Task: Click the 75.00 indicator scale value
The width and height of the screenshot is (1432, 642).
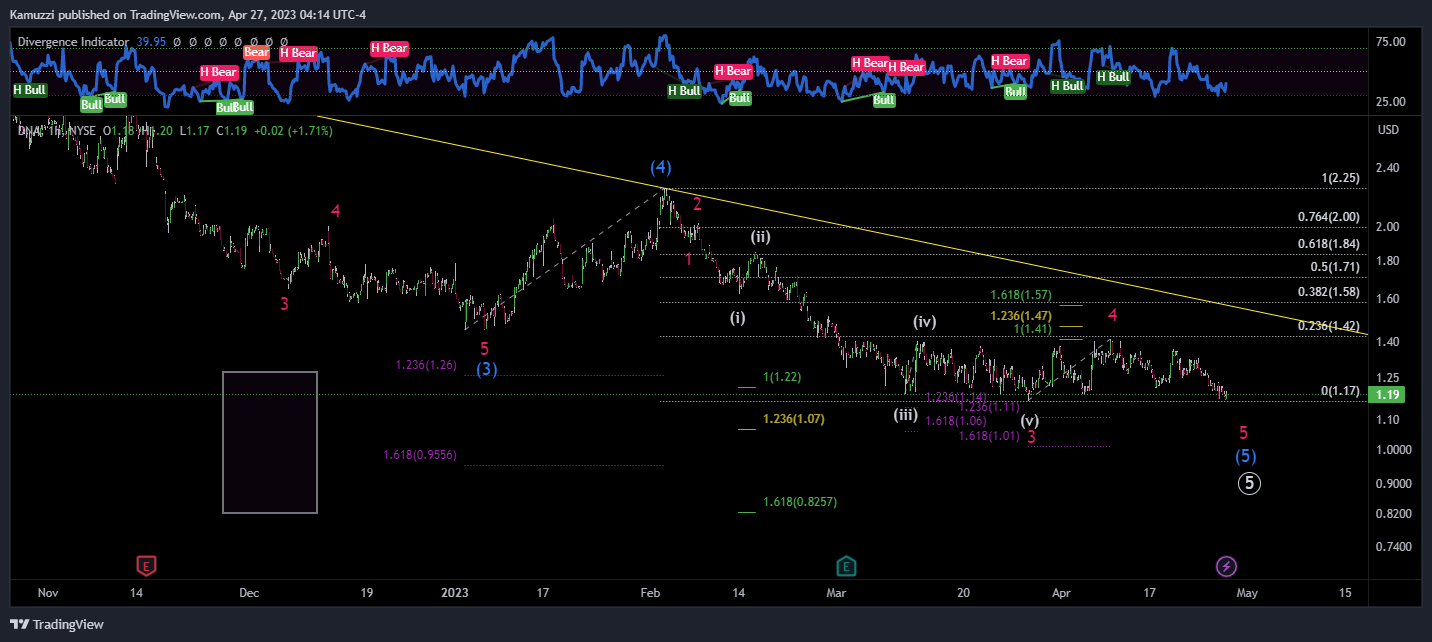Action: coord(1392,42)
